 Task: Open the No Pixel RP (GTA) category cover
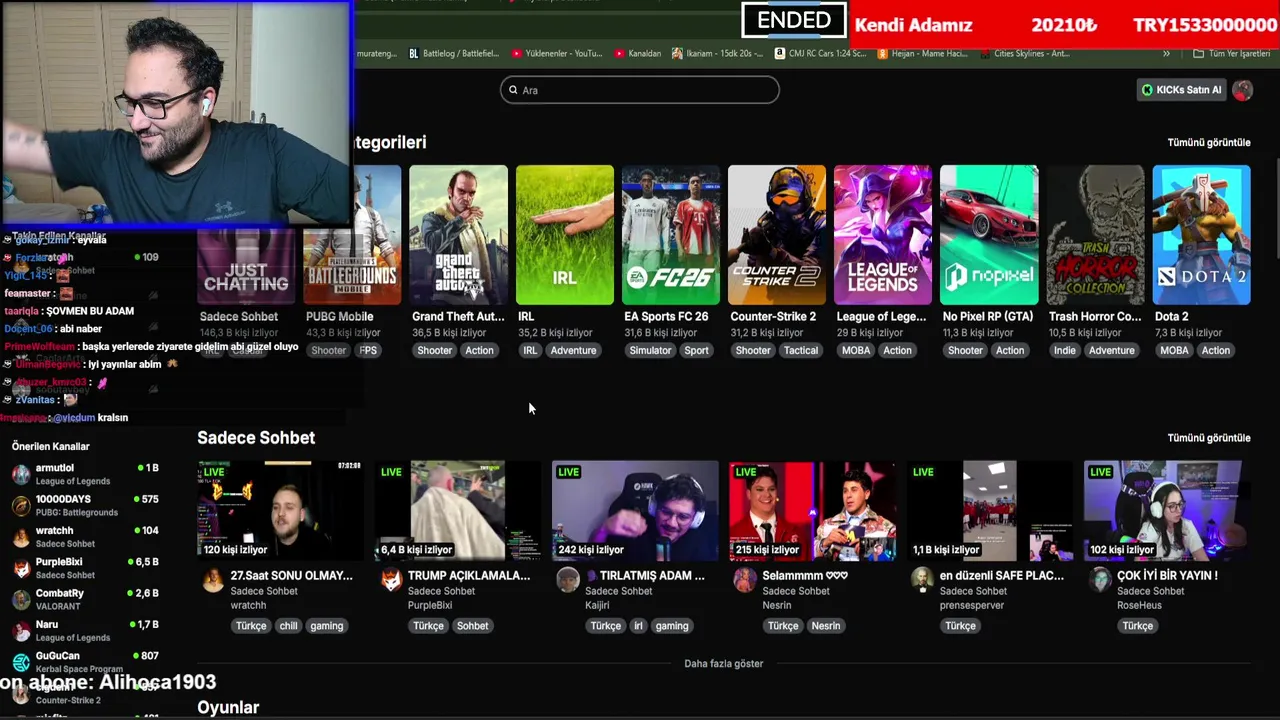tap(989, 235)
